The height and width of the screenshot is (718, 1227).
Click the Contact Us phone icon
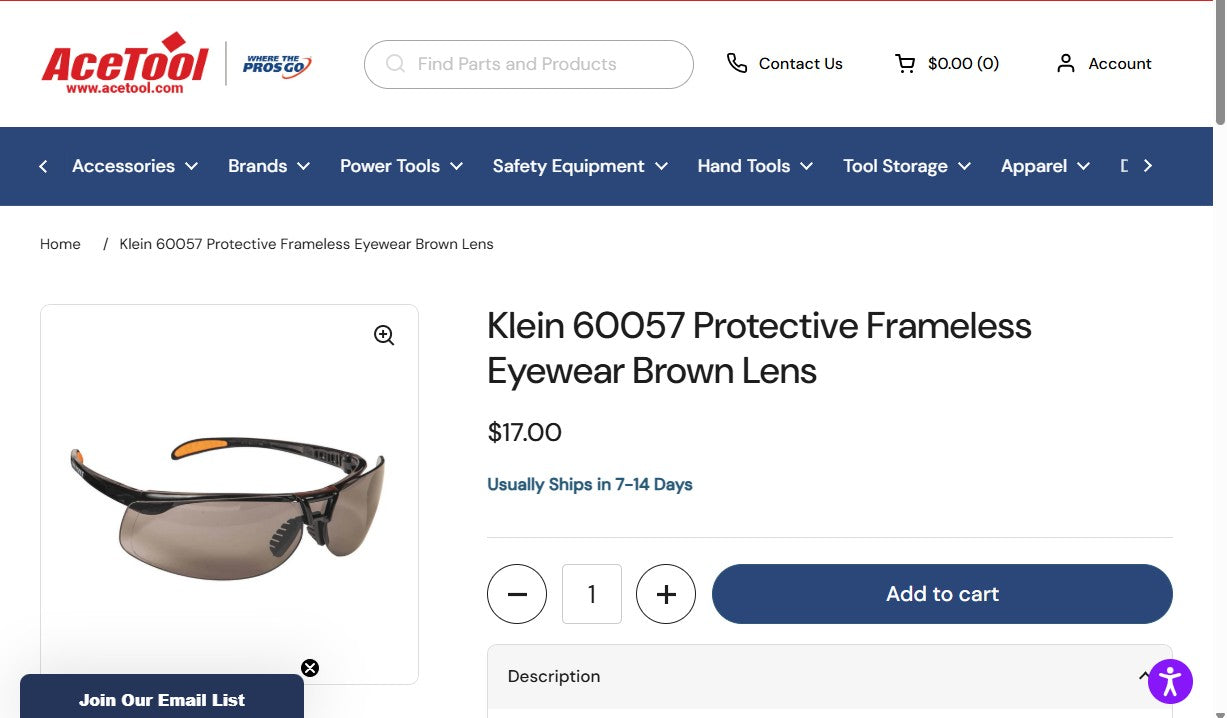pos(737,62)
